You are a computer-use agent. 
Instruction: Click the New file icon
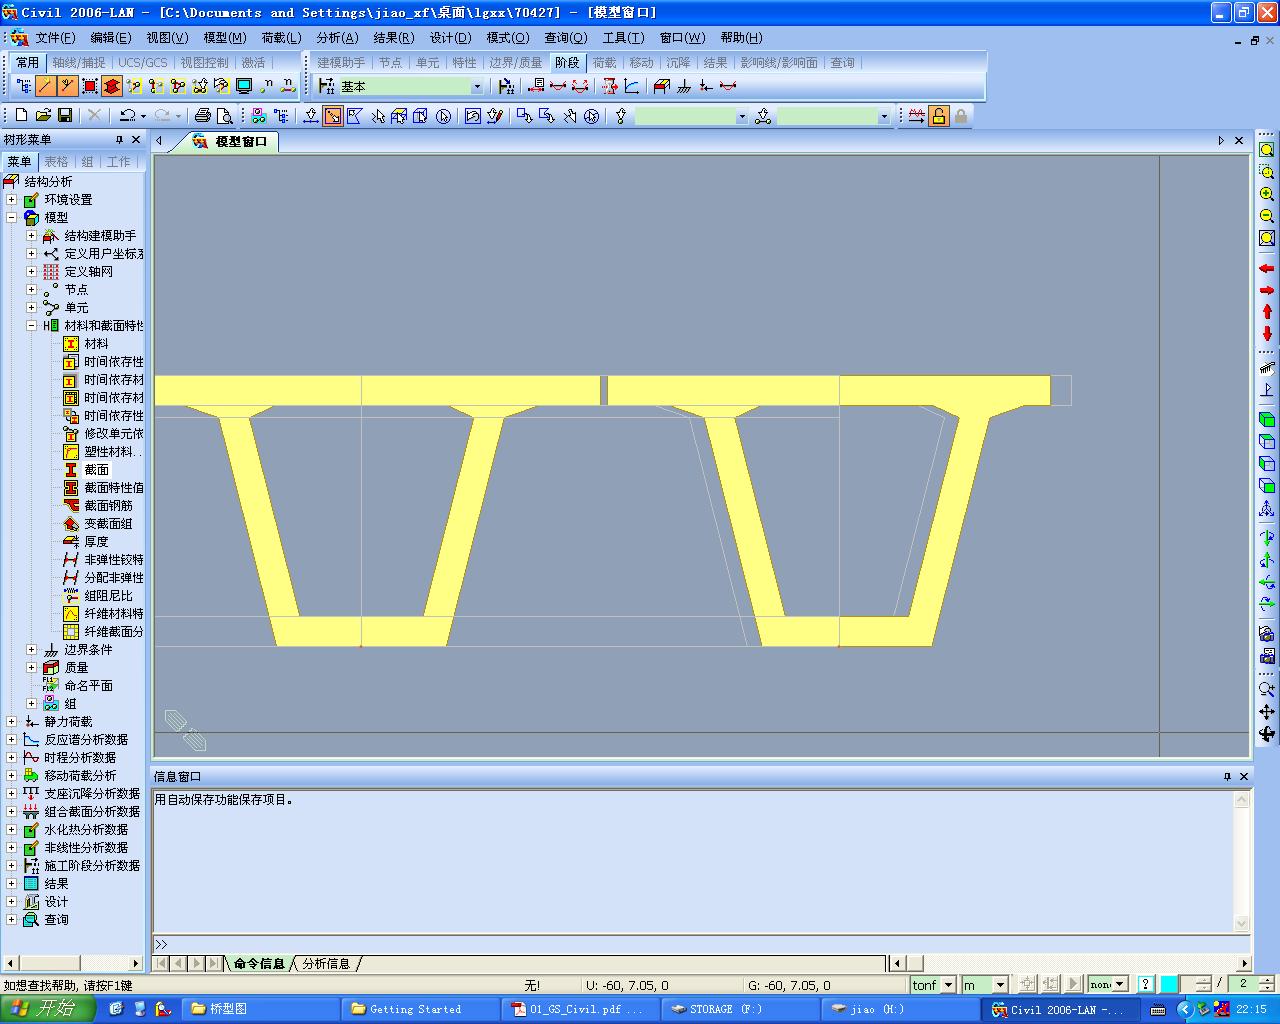pos(21,116)
